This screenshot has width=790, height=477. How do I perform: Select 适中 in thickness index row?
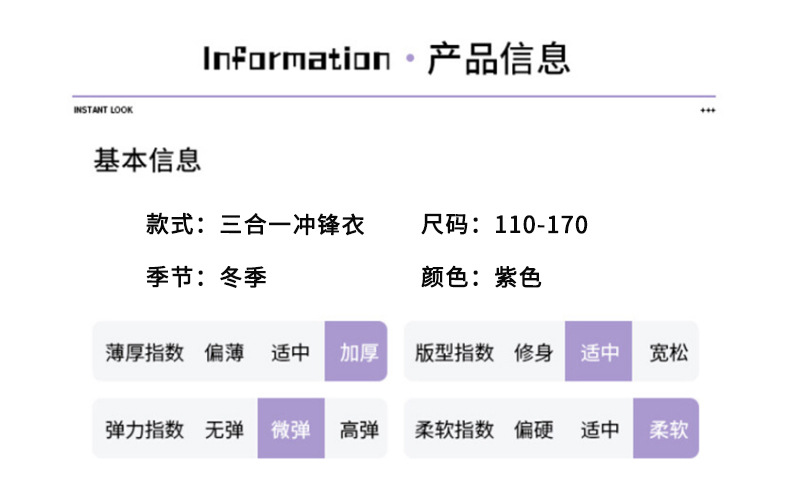290,352
